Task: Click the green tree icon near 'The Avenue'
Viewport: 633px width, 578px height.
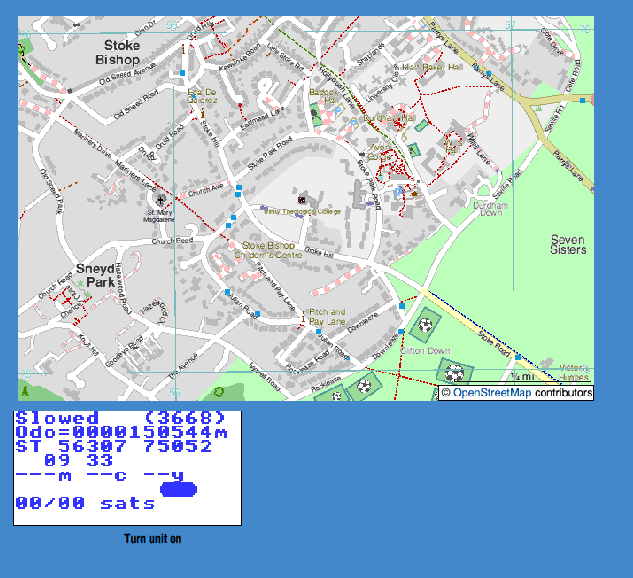Action: click(x=219, y=392)
